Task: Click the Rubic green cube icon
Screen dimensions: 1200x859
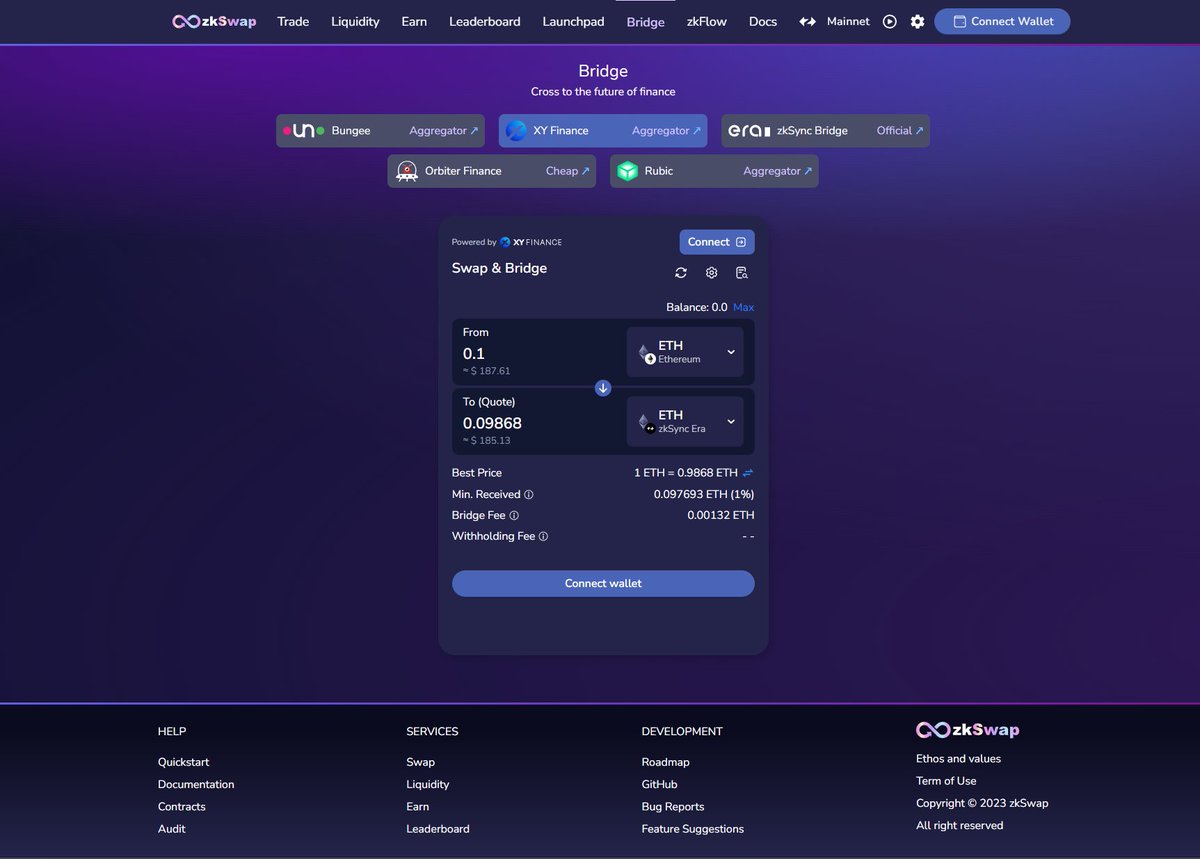Action: pyautogui.click(x=627, y=171)
